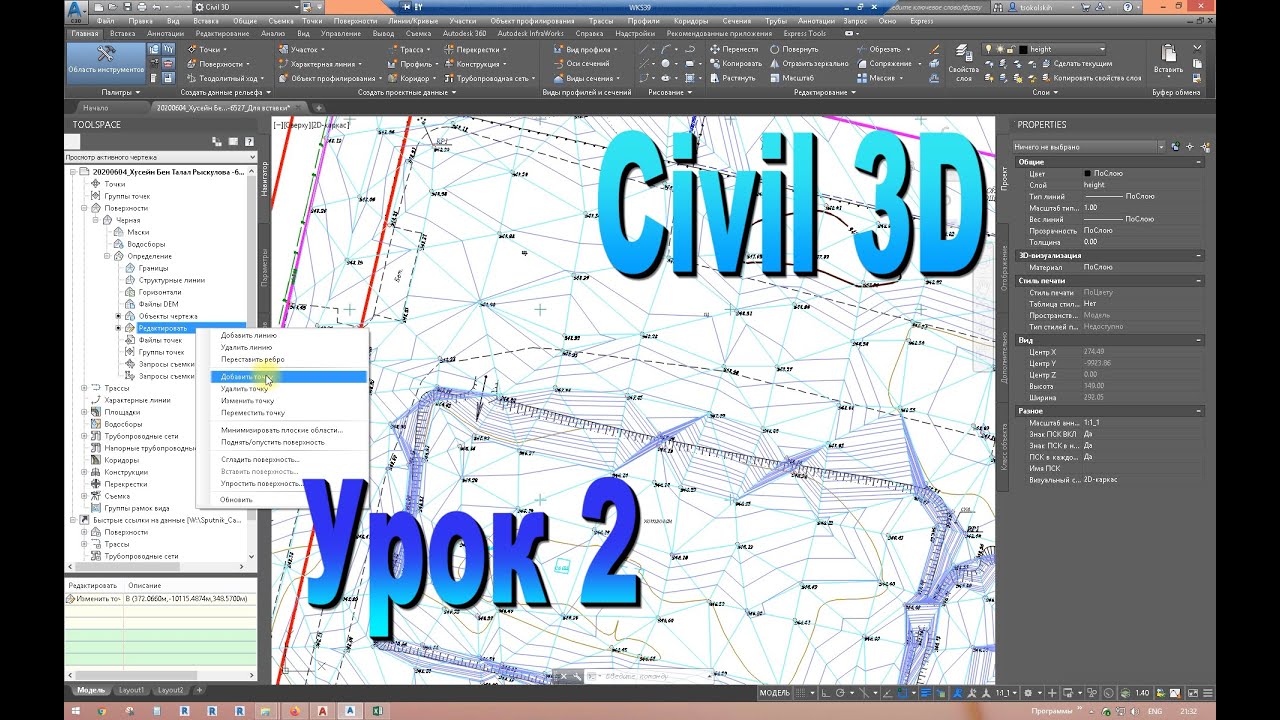
Task: Expand Редактирование panel title
Action: tap(824, 92)
